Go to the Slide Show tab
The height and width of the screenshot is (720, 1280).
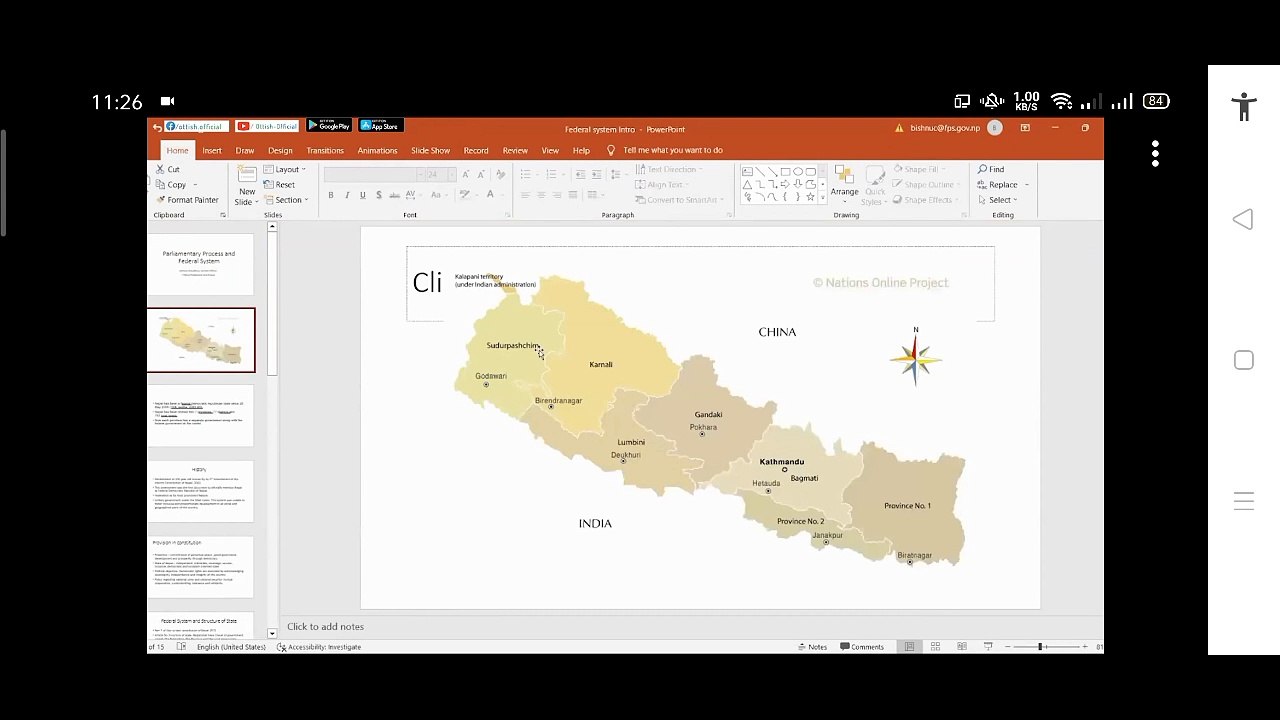pos(430,150)
